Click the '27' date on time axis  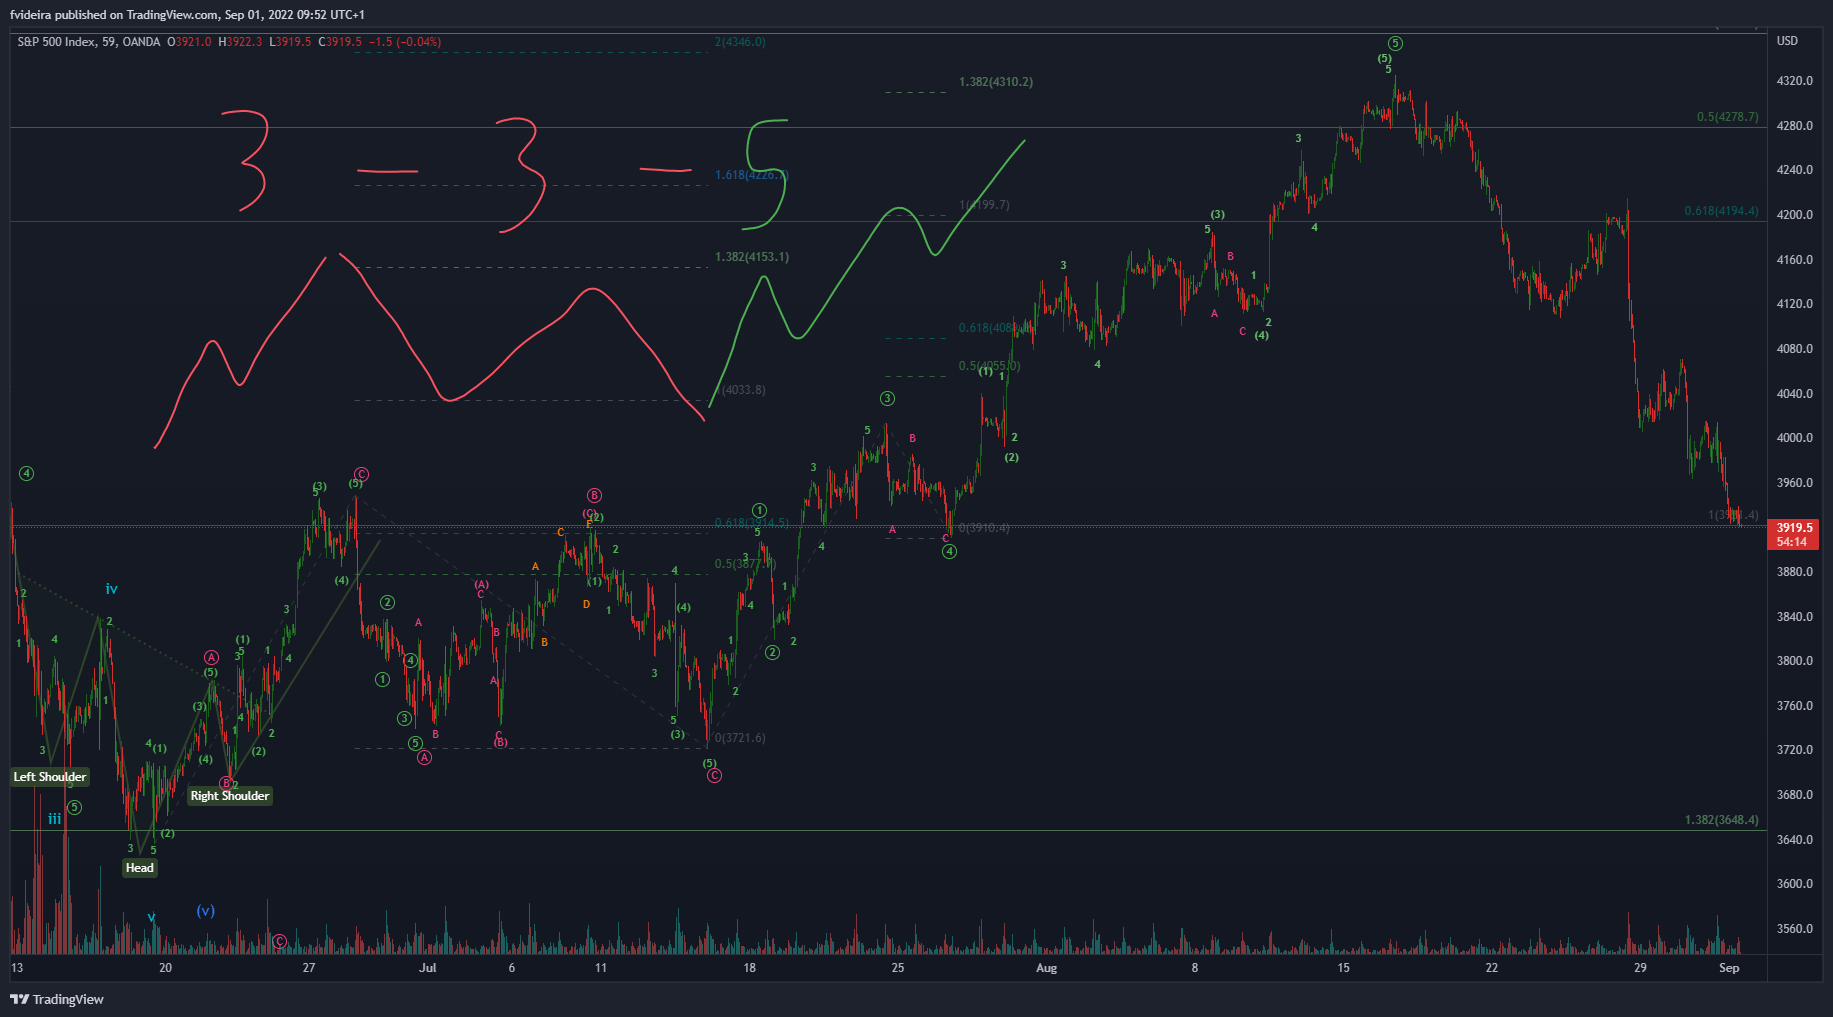(309, 968)
